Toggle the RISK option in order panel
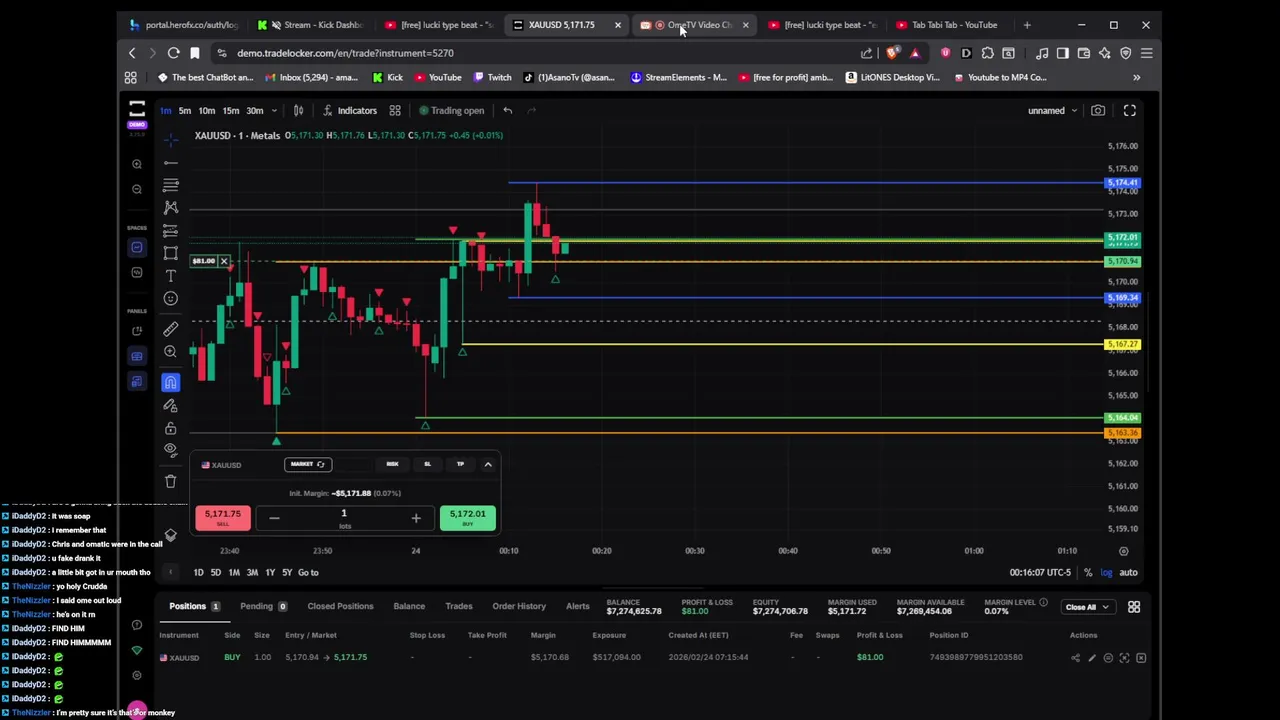The width and height of the screenshot is (1280, 720). 392,464
